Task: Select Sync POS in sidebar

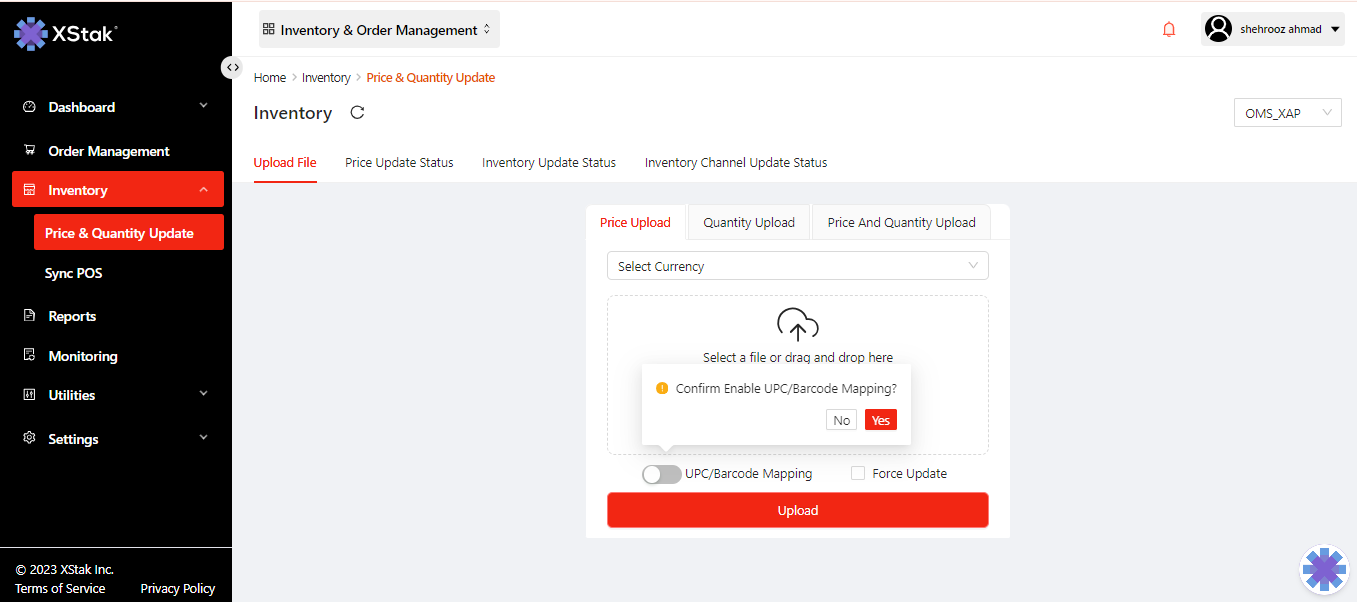Action: [74, 273]
